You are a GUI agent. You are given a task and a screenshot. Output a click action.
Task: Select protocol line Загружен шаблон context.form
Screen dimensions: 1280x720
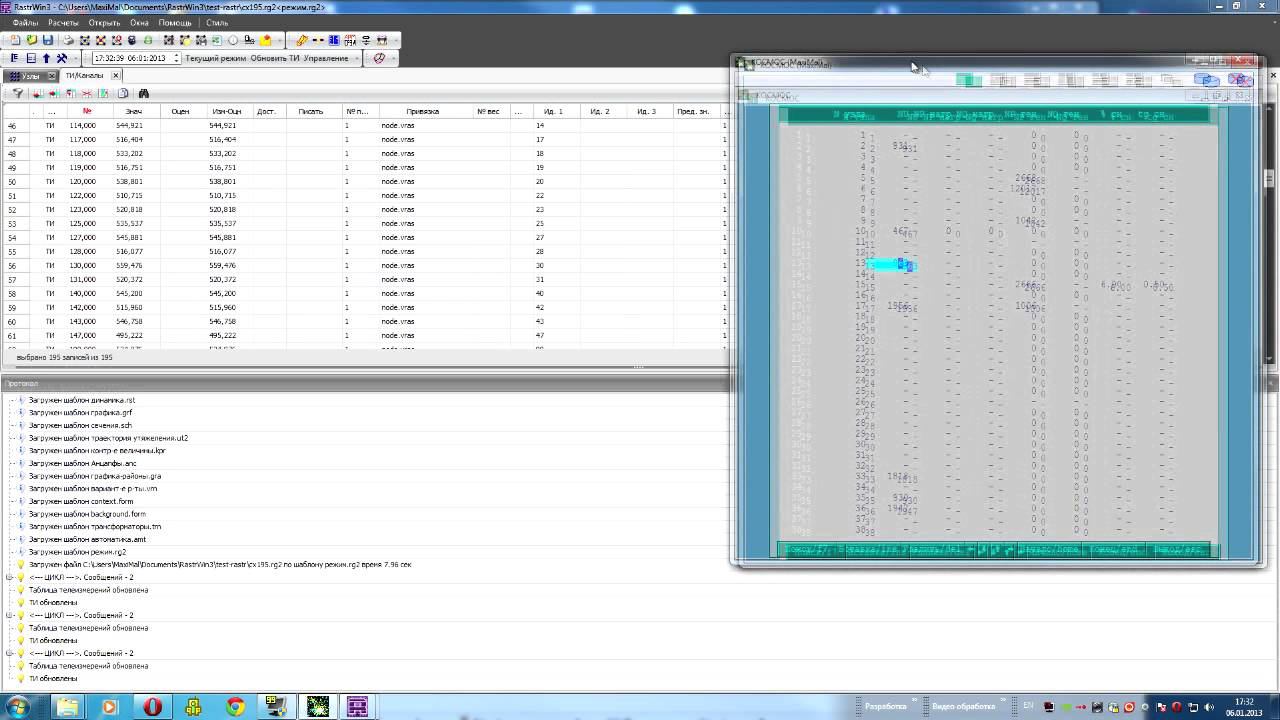81,501
